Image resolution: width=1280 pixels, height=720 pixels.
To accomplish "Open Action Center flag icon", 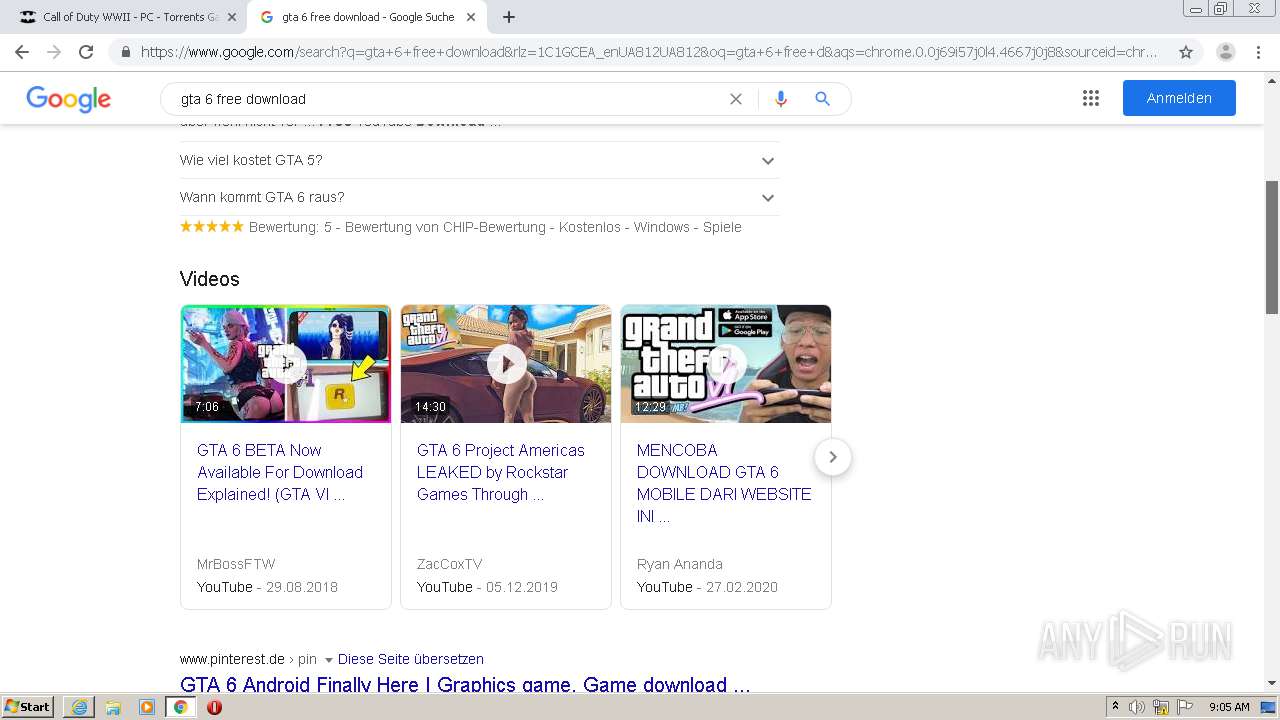I will (1184, 707).
